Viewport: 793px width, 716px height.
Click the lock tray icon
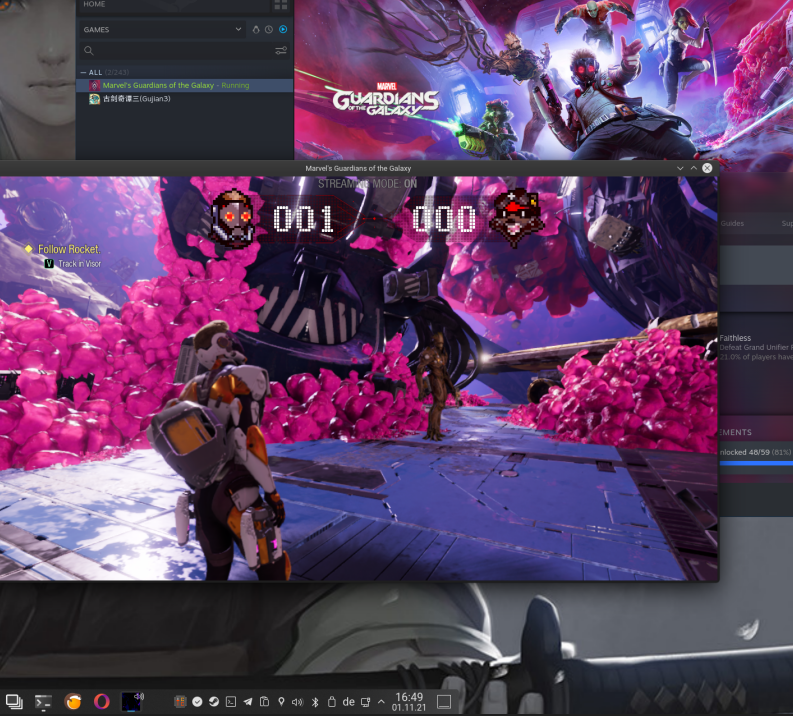[x=332, y=701]
